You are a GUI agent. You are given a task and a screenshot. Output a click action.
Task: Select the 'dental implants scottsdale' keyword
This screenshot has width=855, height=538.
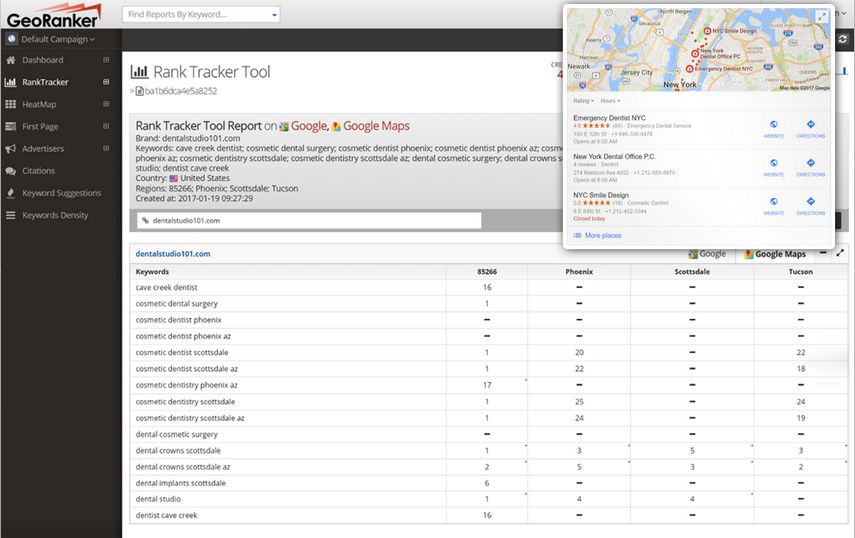[x=180, y=483]
